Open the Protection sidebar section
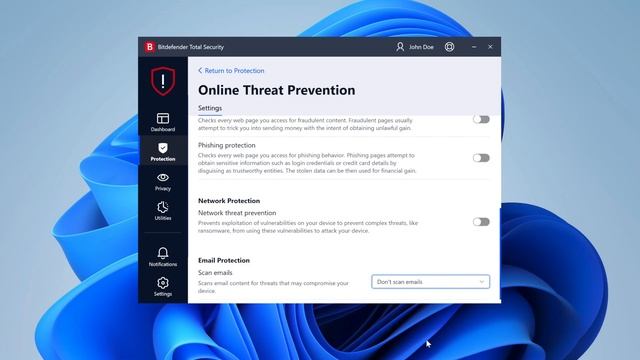 pos(163,151)
